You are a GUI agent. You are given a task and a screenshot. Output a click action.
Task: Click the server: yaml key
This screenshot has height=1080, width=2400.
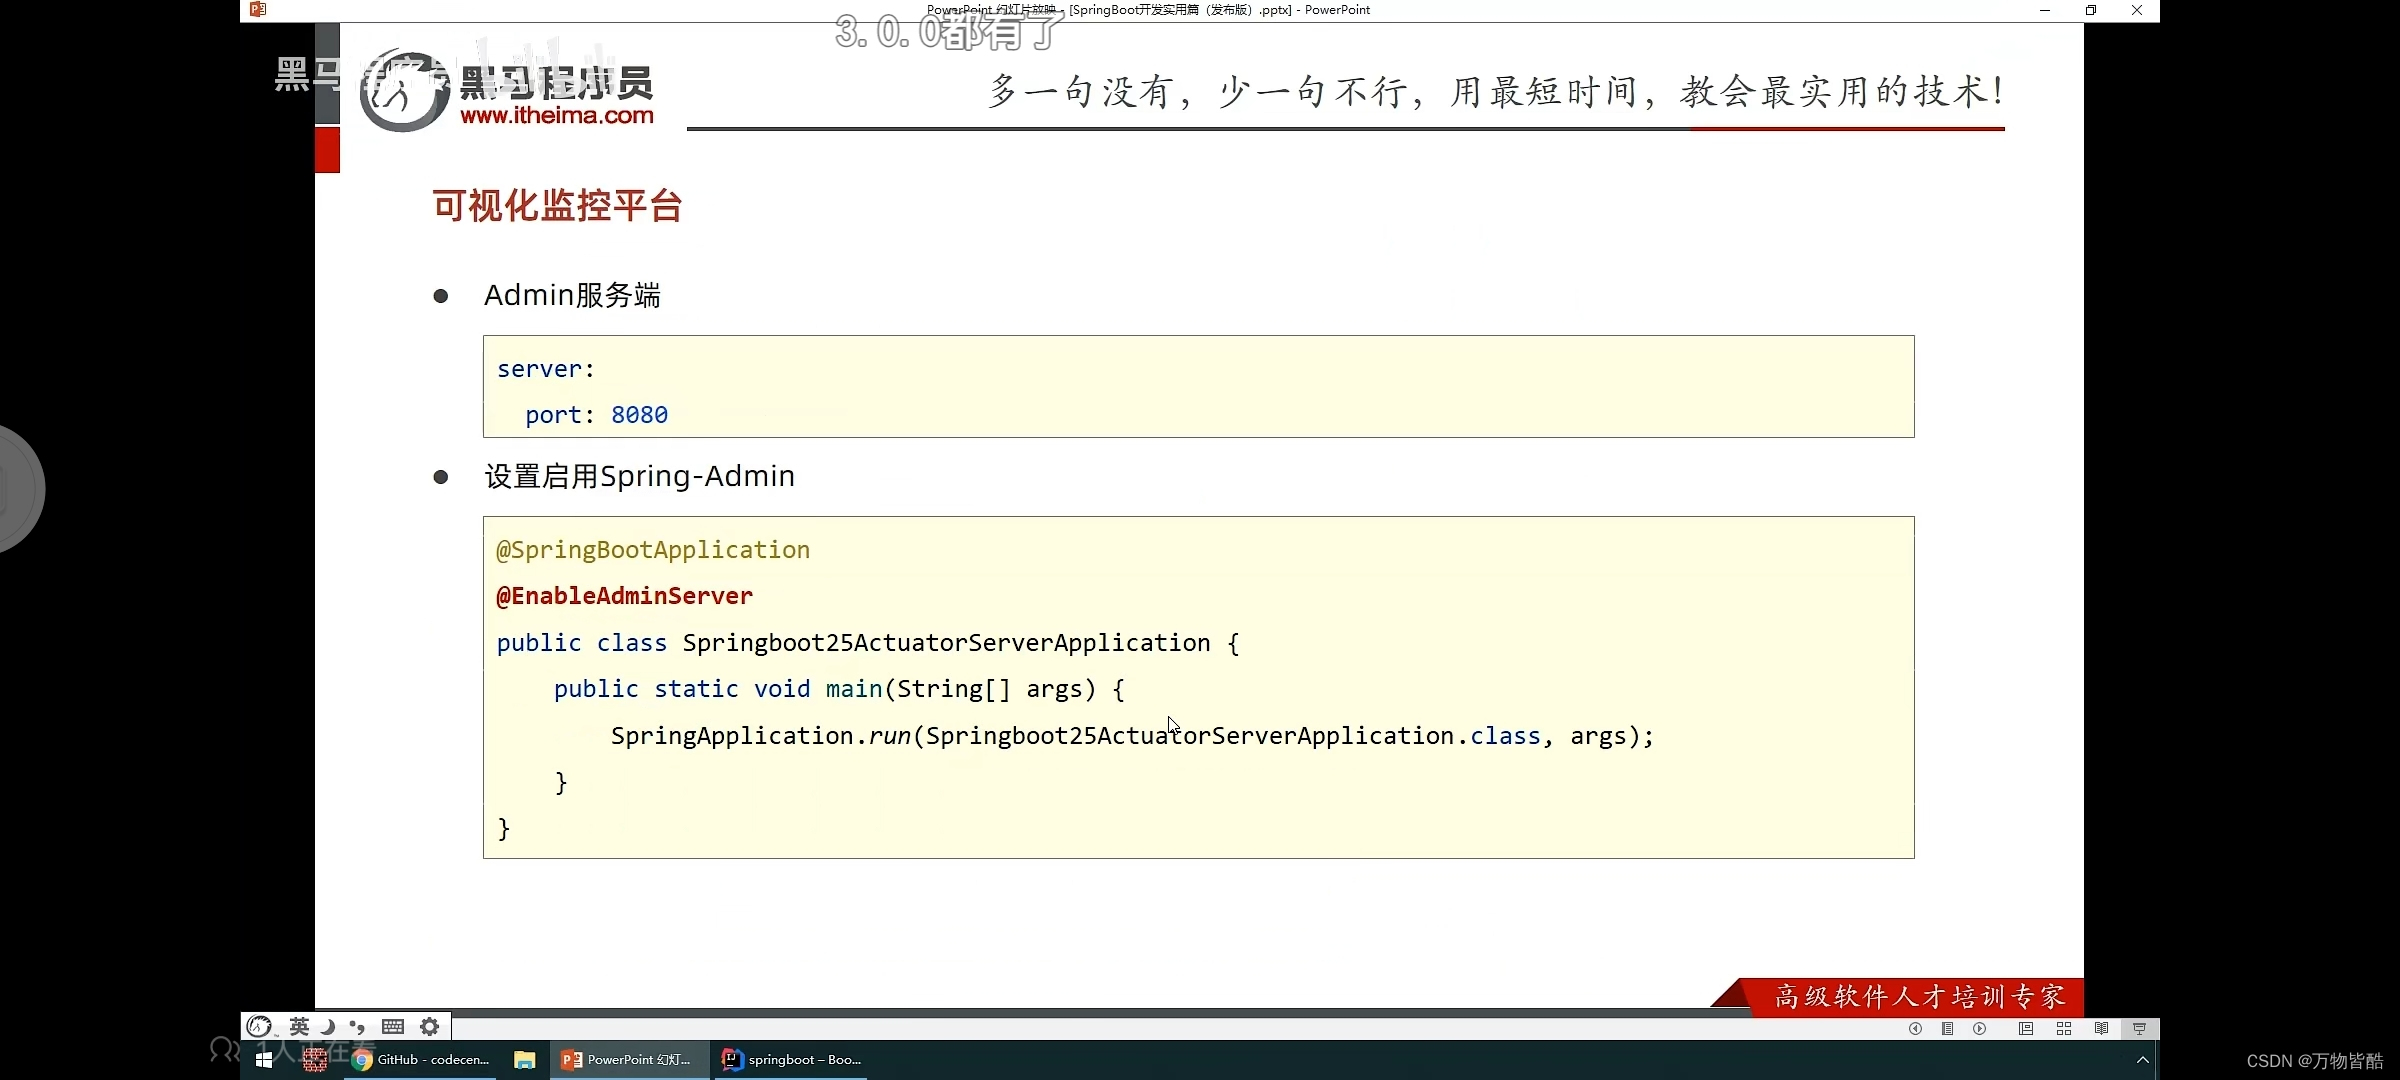click(546, 369)
